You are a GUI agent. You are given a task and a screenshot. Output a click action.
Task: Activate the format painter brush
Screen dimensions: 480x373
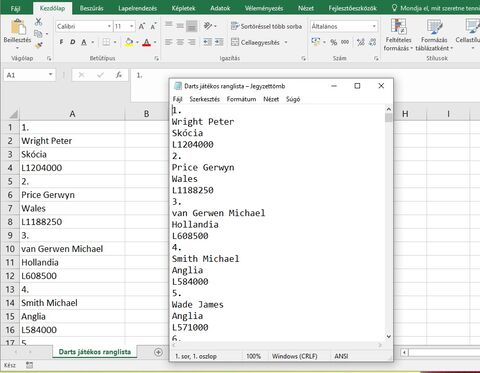point(39,45)
